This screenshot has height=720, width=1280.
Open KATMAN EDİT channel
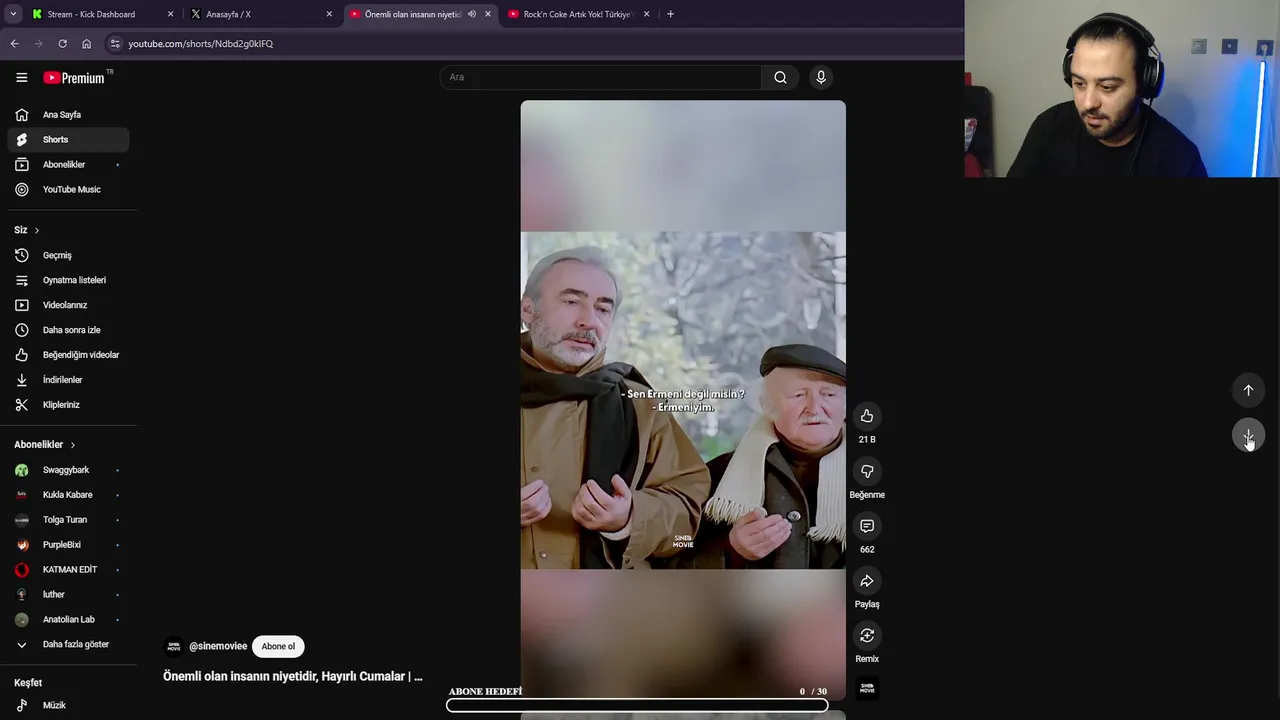68,570
